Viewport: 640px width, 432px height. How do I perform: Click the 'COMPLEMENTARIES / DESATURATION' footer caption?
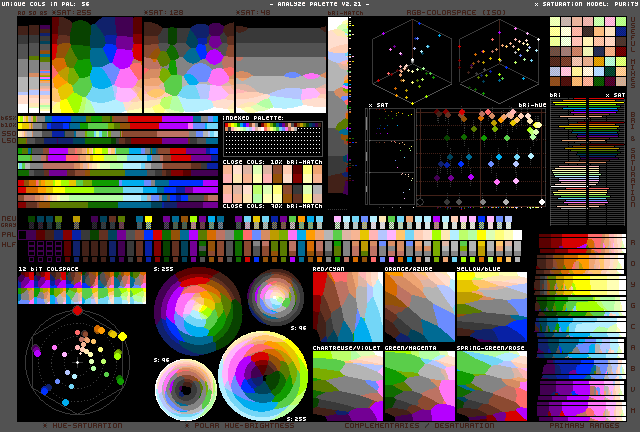[x=419, y=425]
